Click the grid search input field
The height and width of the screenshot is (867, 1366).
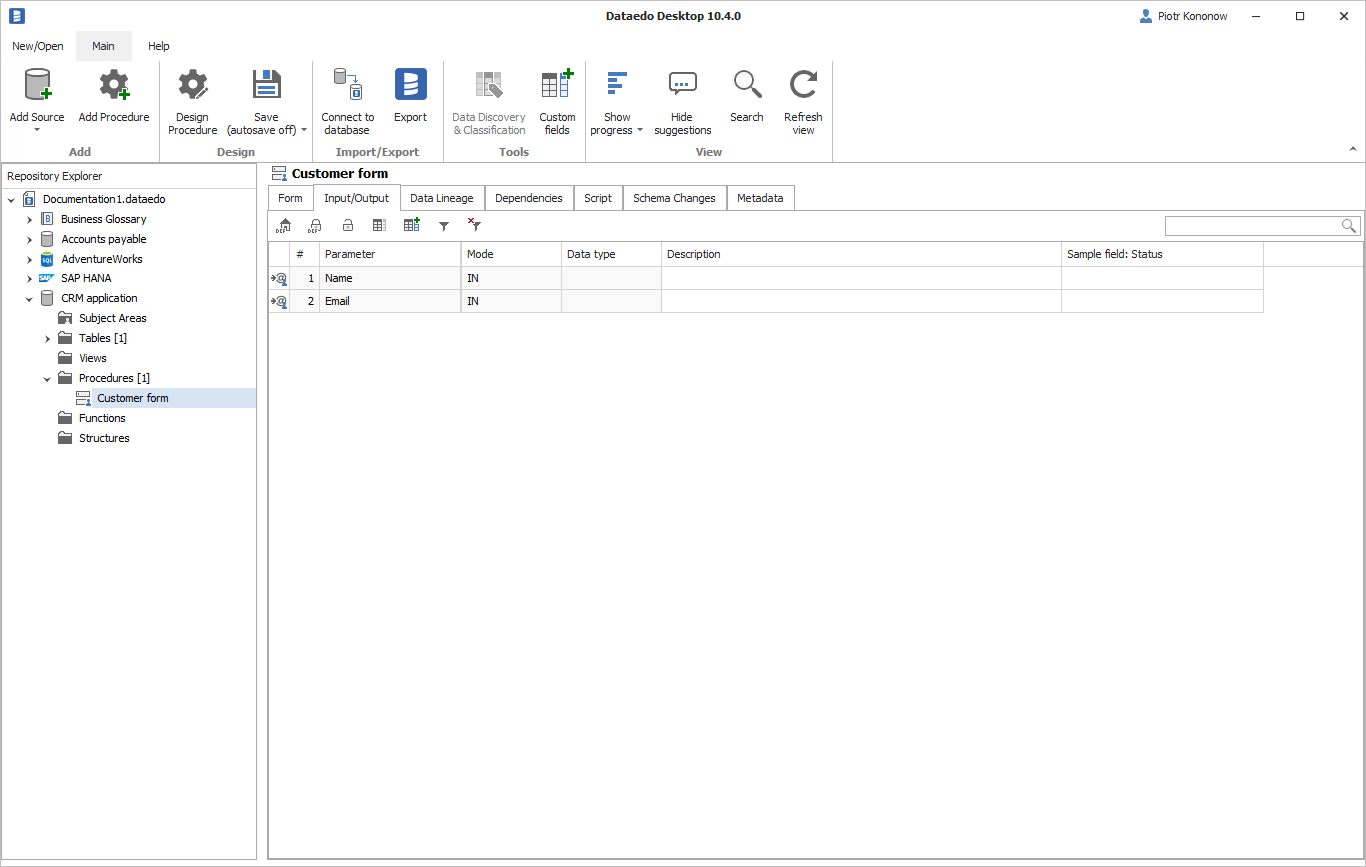coord(1252,226)
